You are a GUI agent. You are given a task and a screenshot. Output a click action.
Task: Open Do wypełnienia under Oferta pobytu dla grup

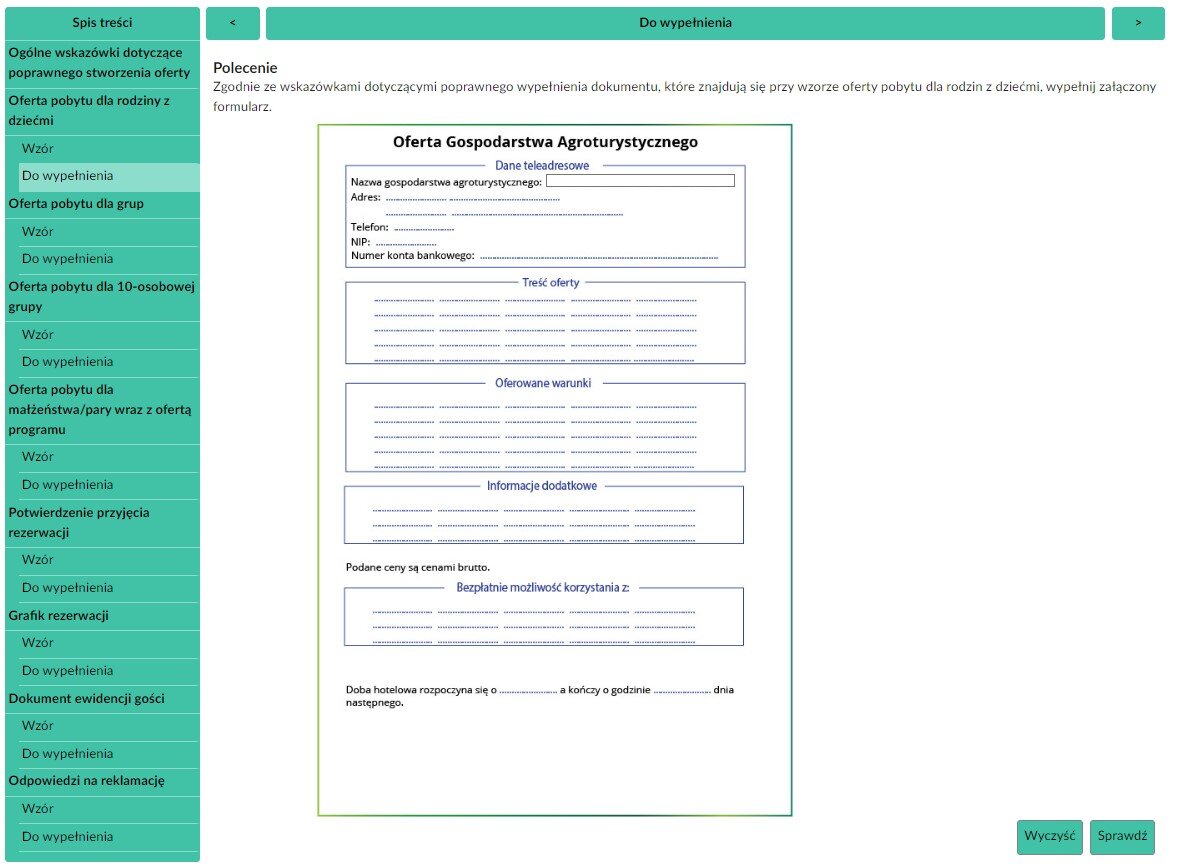pyautogui.click(x=67, y=258)
